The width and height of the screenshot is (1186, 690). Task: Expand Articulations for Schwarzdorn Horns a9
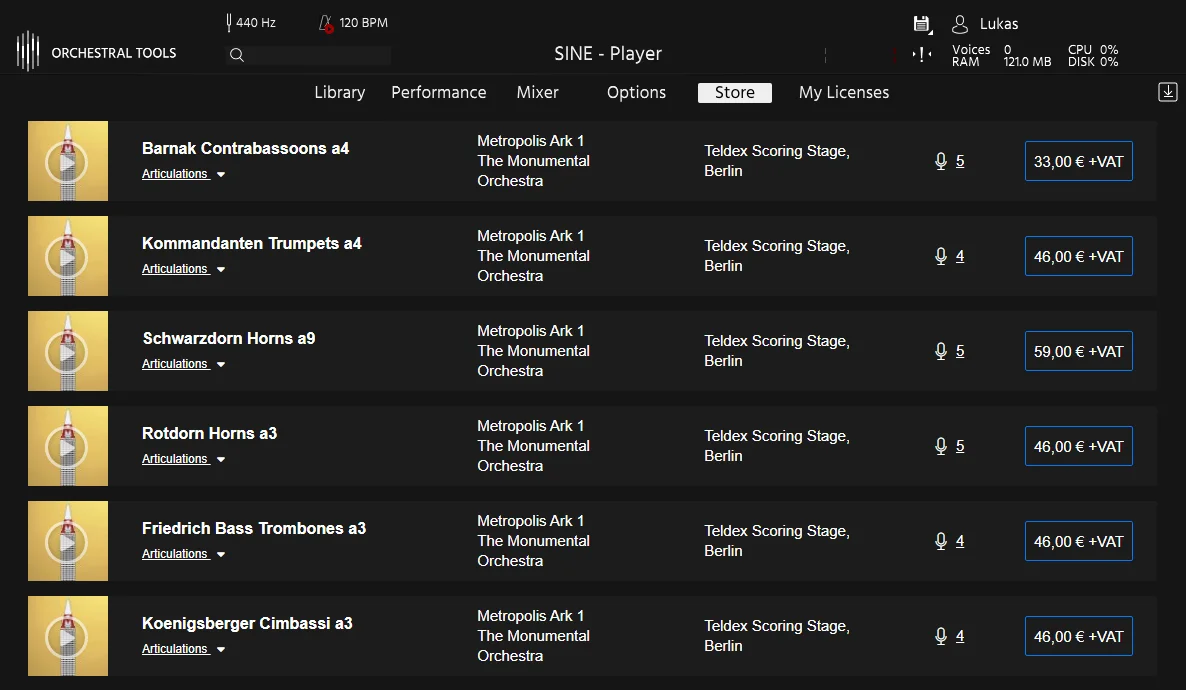184,364
